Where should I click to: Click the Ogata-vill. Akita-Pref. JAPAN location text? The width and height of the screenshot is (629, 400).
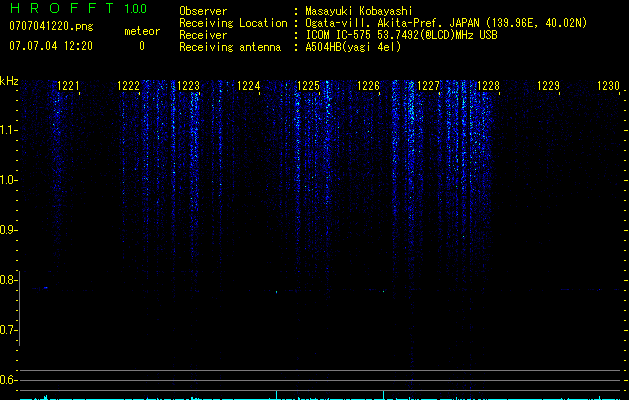pyautogui.click(x=446, y=23)
